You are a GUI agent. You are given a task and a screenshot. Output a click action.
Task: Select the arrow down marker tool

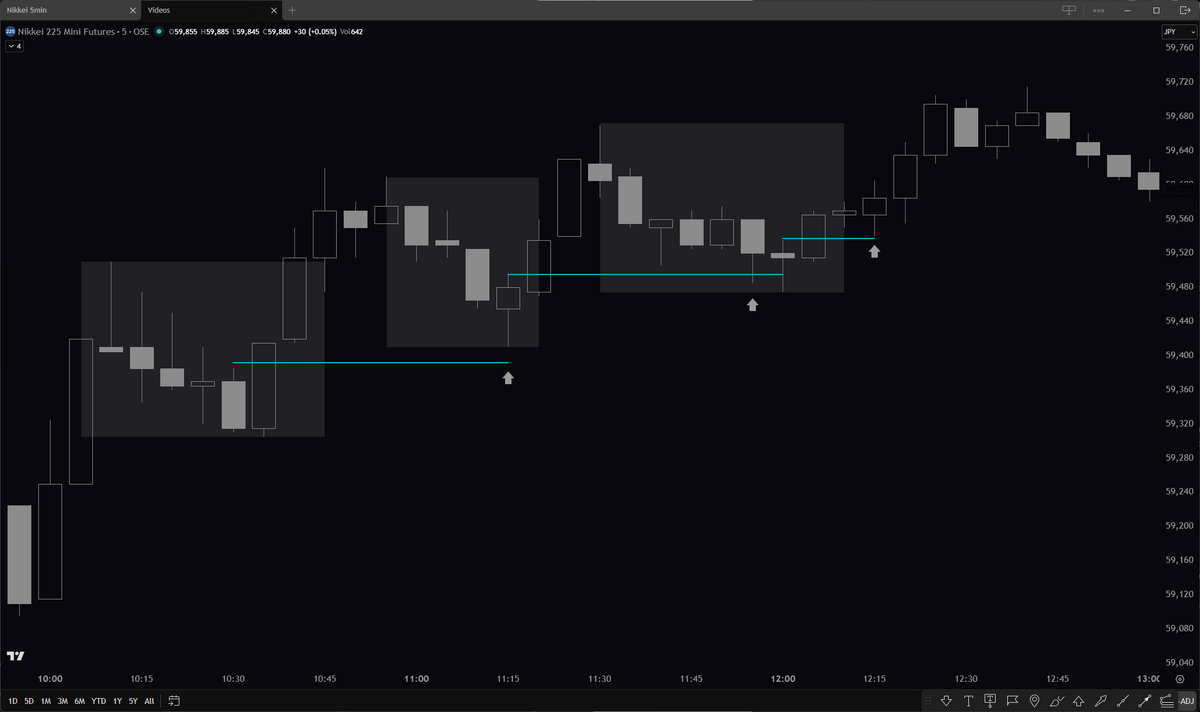[x=946, y=701]
